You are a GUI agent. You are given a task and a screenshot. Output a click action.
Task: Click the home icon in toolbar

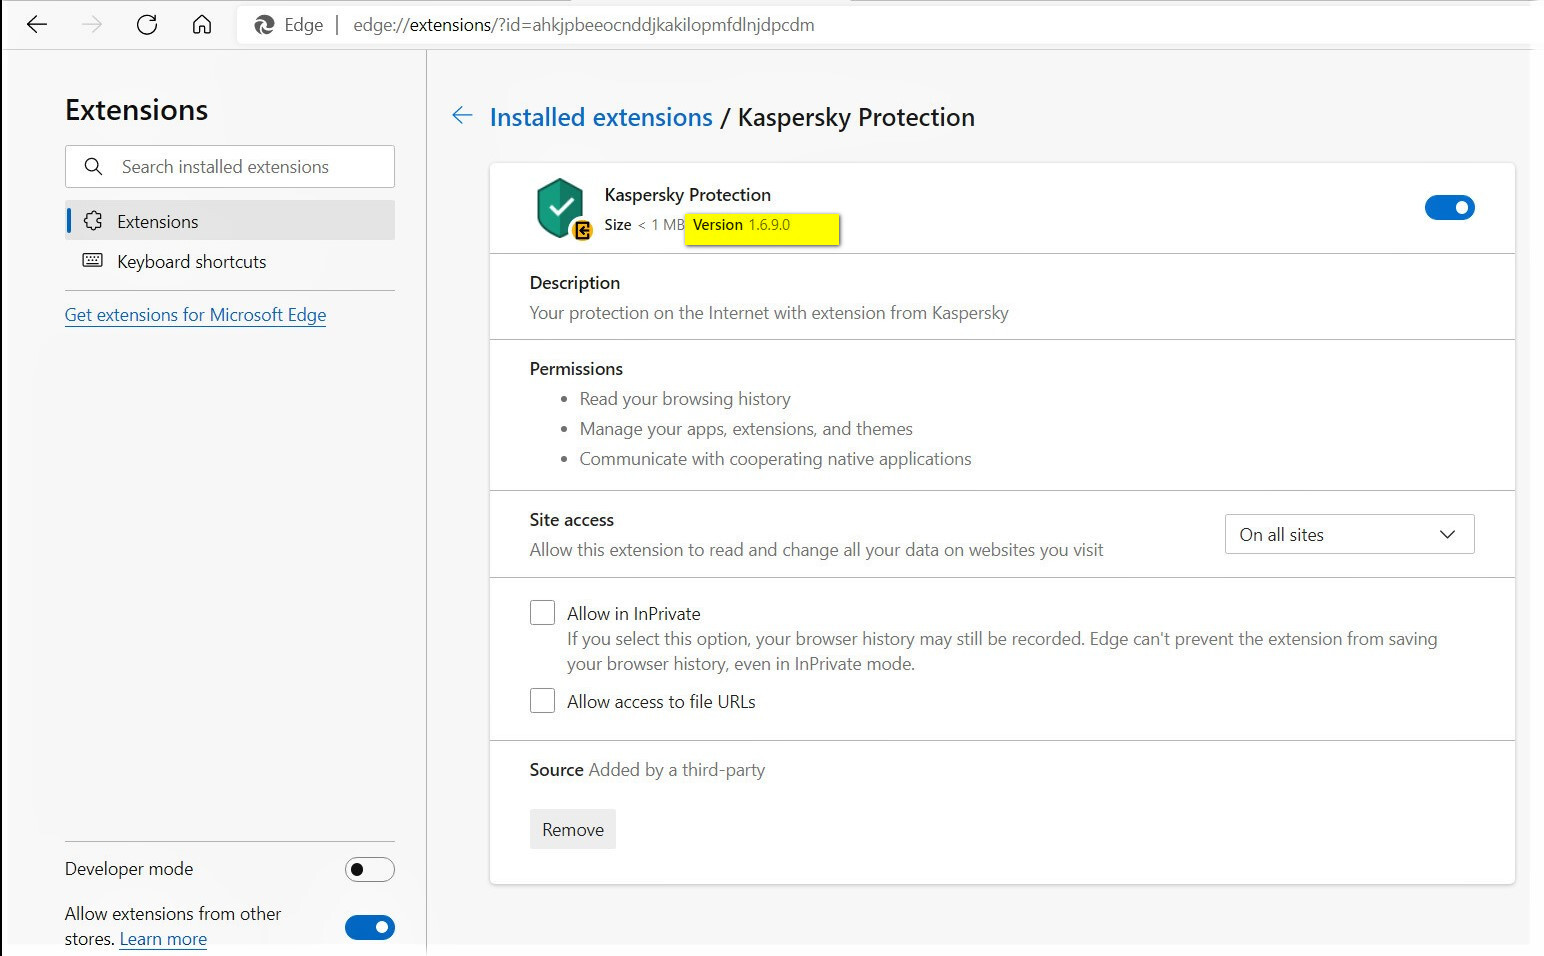202,25
